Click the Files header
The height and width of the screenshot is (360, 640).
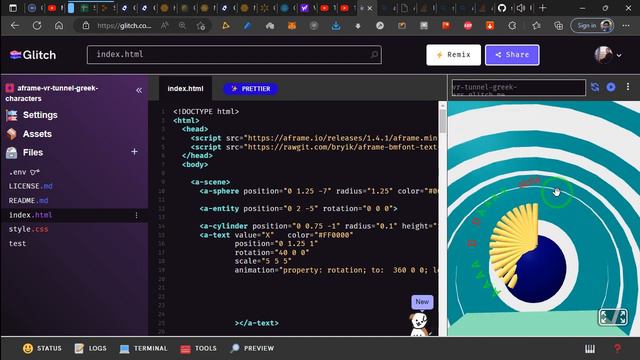coord(33,153)
